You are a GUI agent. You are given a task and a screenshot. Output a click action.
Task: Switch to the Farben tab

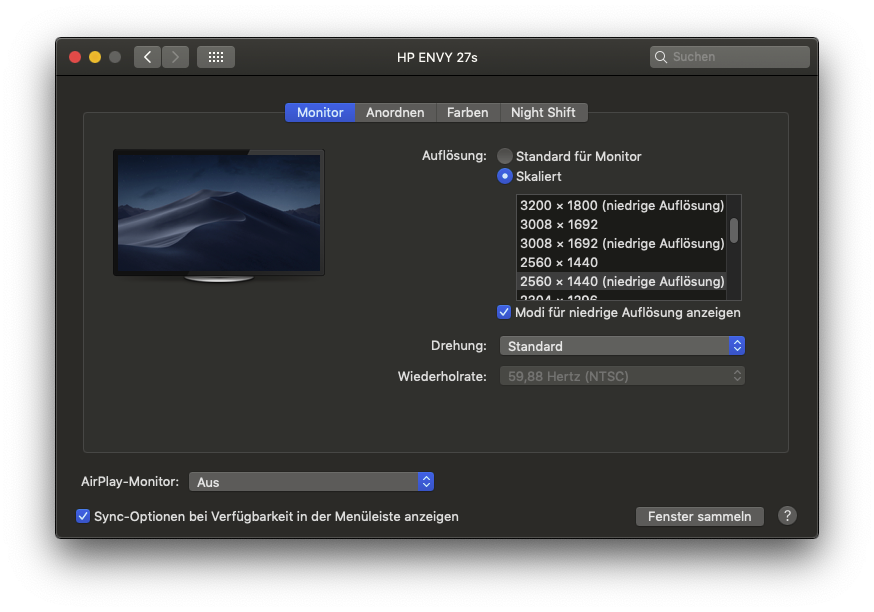click(x=468, y=113)
